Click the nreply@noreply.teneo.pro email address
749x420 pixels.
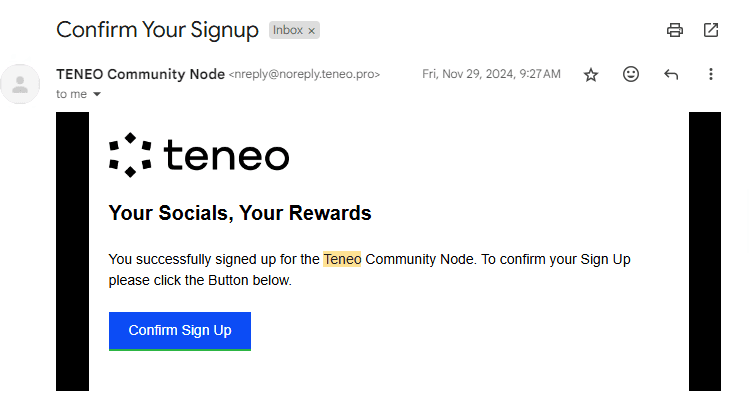pyautogui.click(x=304, y=74)
